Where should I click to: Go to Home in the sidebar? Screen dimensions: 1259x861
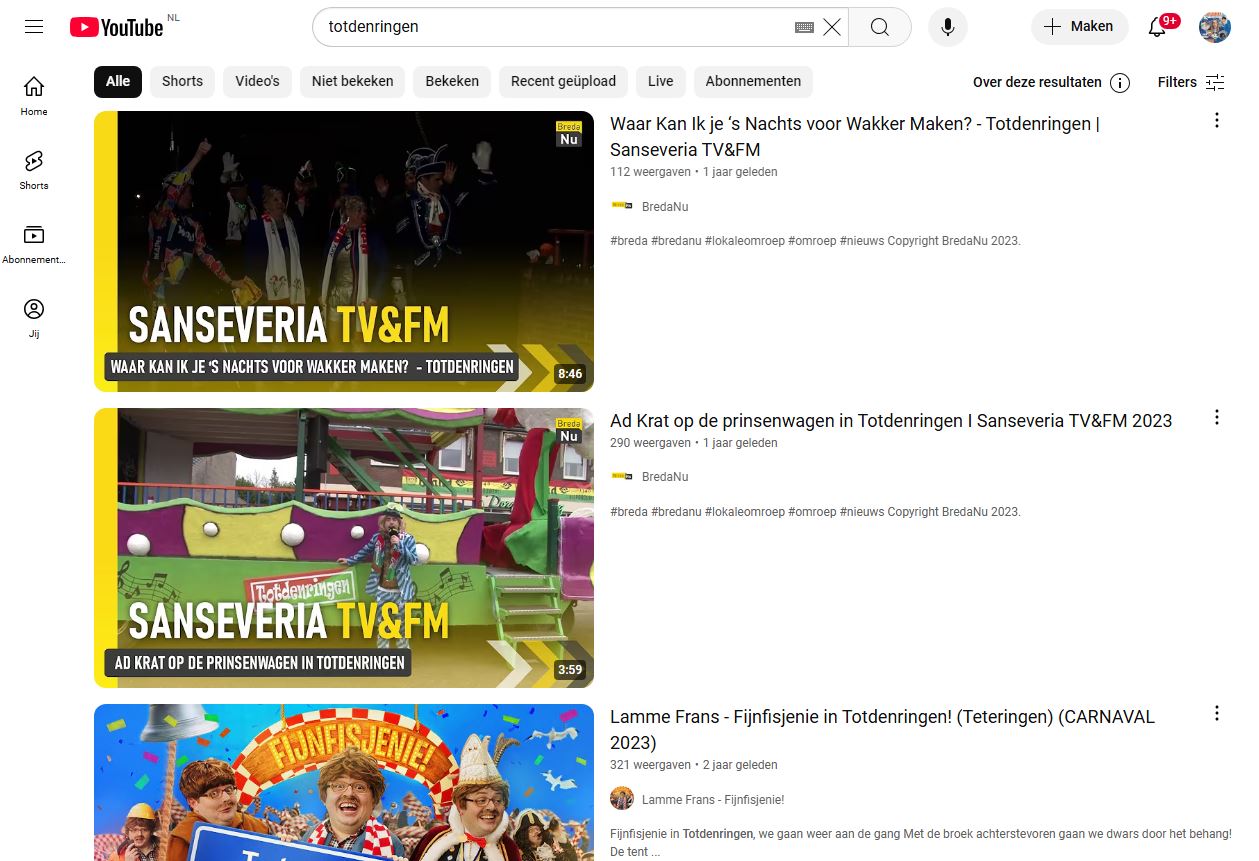click(x=34, y=96)
